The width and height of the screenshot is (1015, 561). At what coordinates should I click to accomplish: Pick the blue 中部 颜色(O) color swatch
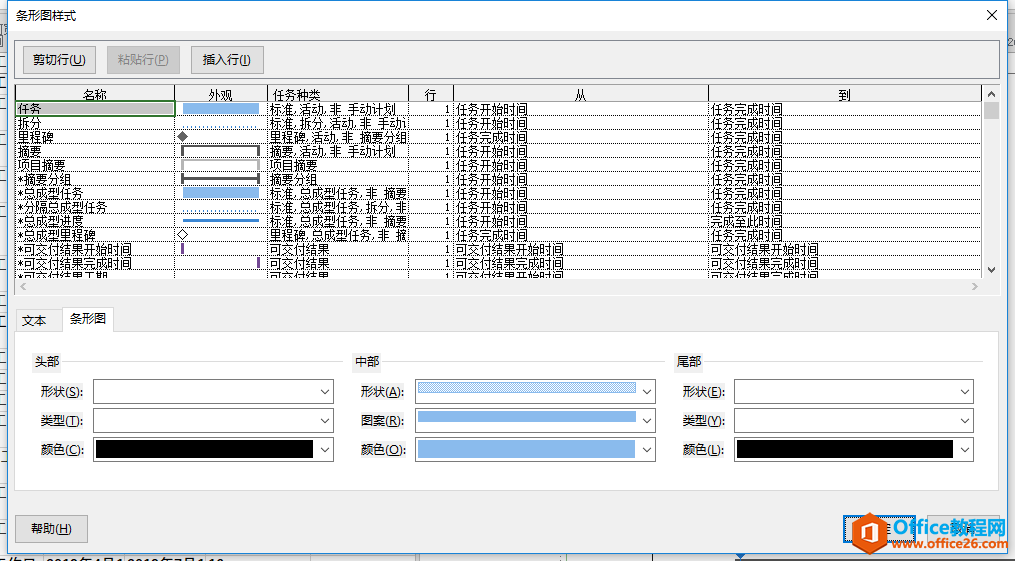[526, 450]
